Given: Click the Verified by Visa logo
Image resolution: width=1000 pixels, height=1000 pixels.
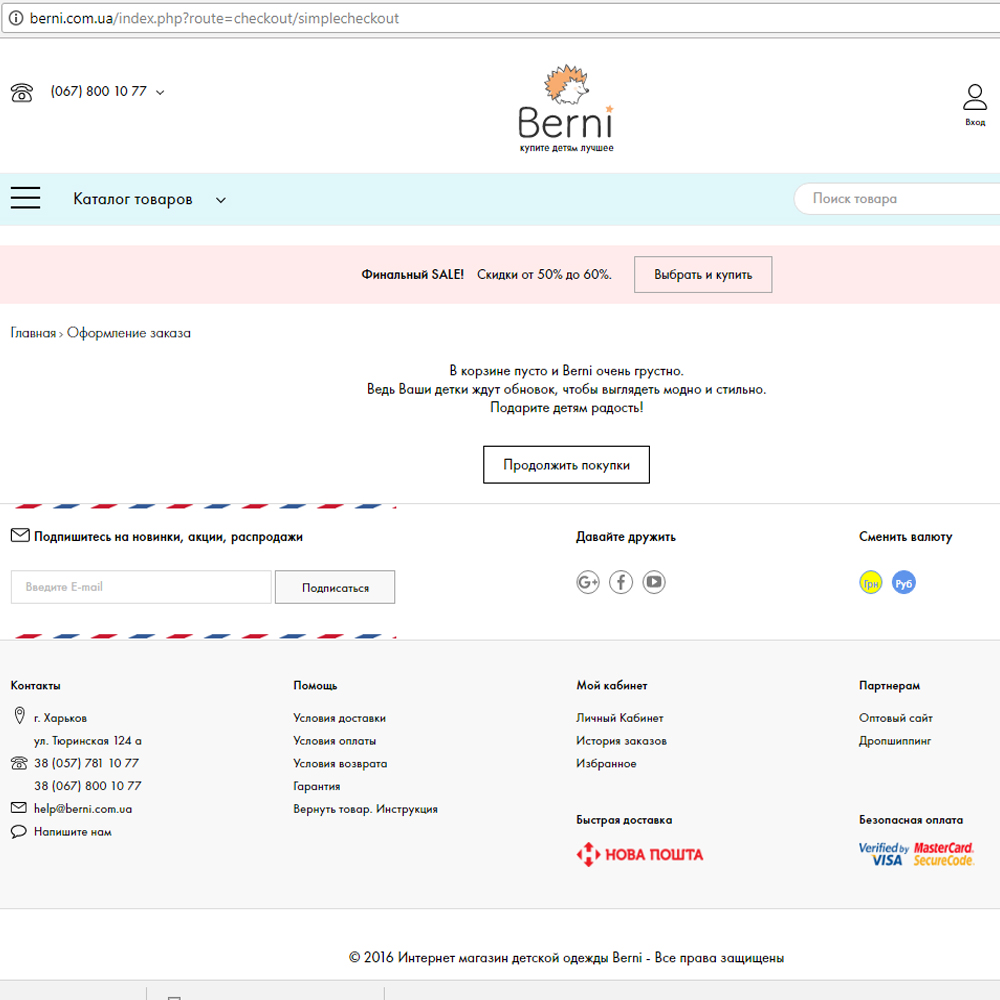Looking at the screenshot, I should [883, 854].
